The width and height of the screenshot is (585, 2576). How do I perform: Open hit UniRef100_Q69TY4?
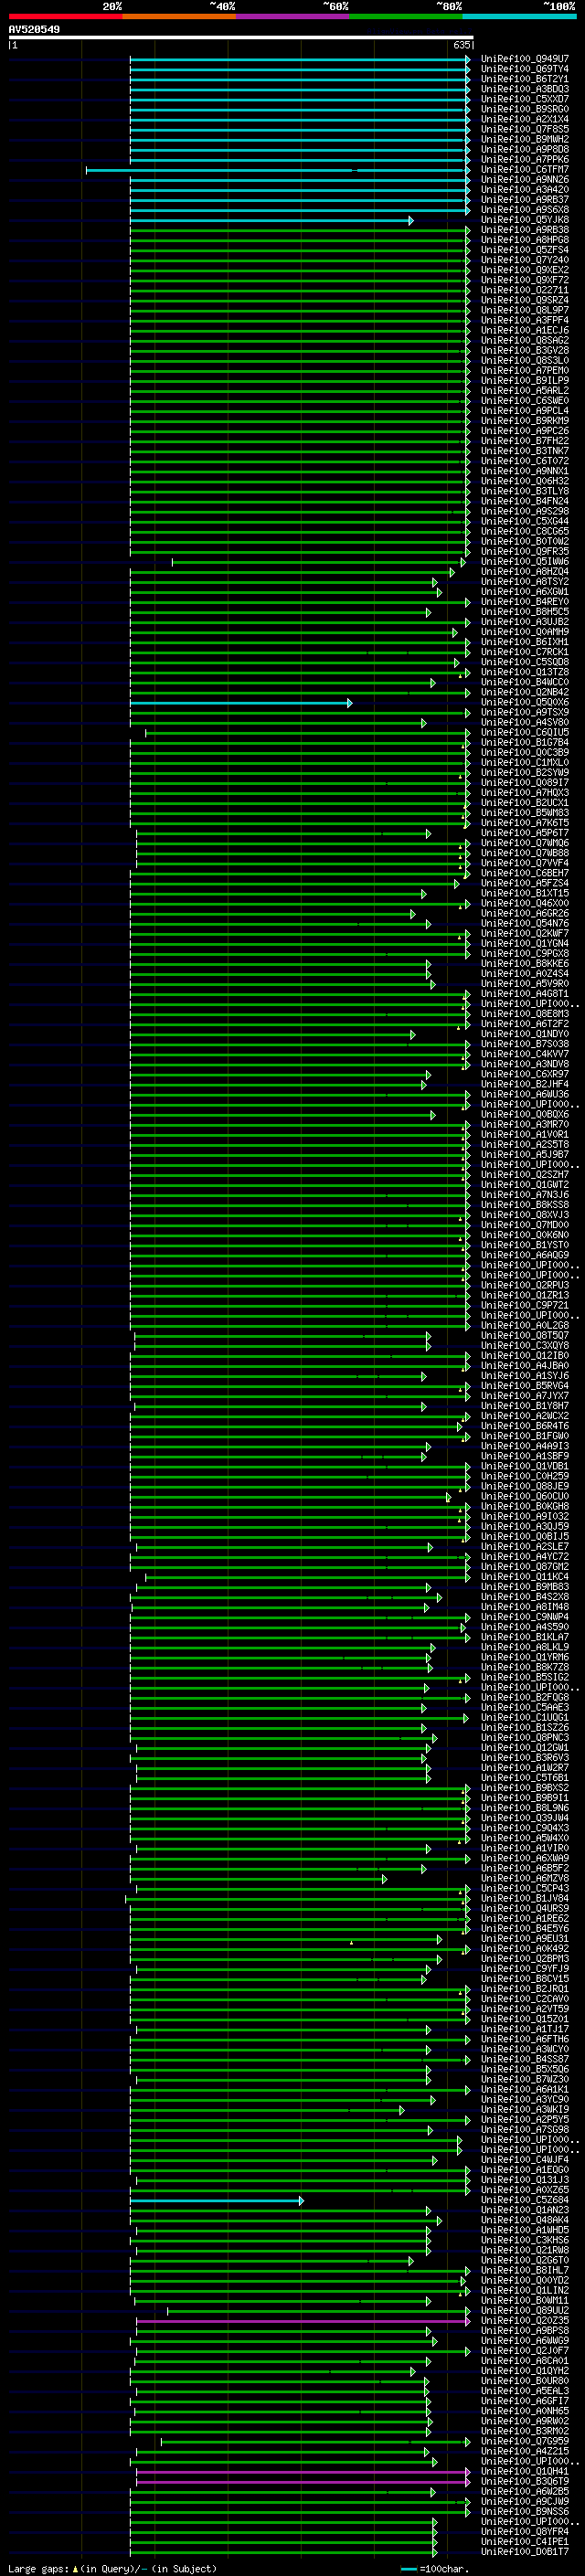[x=525, y=69]
